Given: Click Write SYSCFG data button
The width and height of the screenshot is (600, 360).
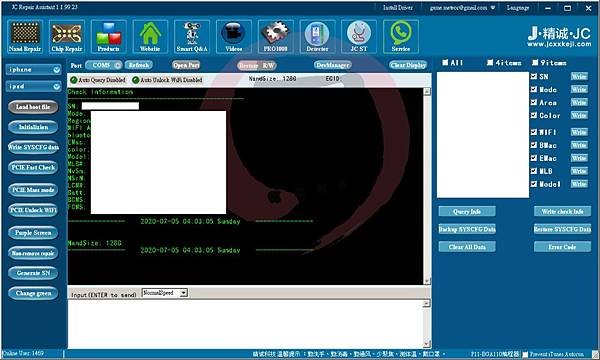Looking at the screenshot, I should point(33,147).
